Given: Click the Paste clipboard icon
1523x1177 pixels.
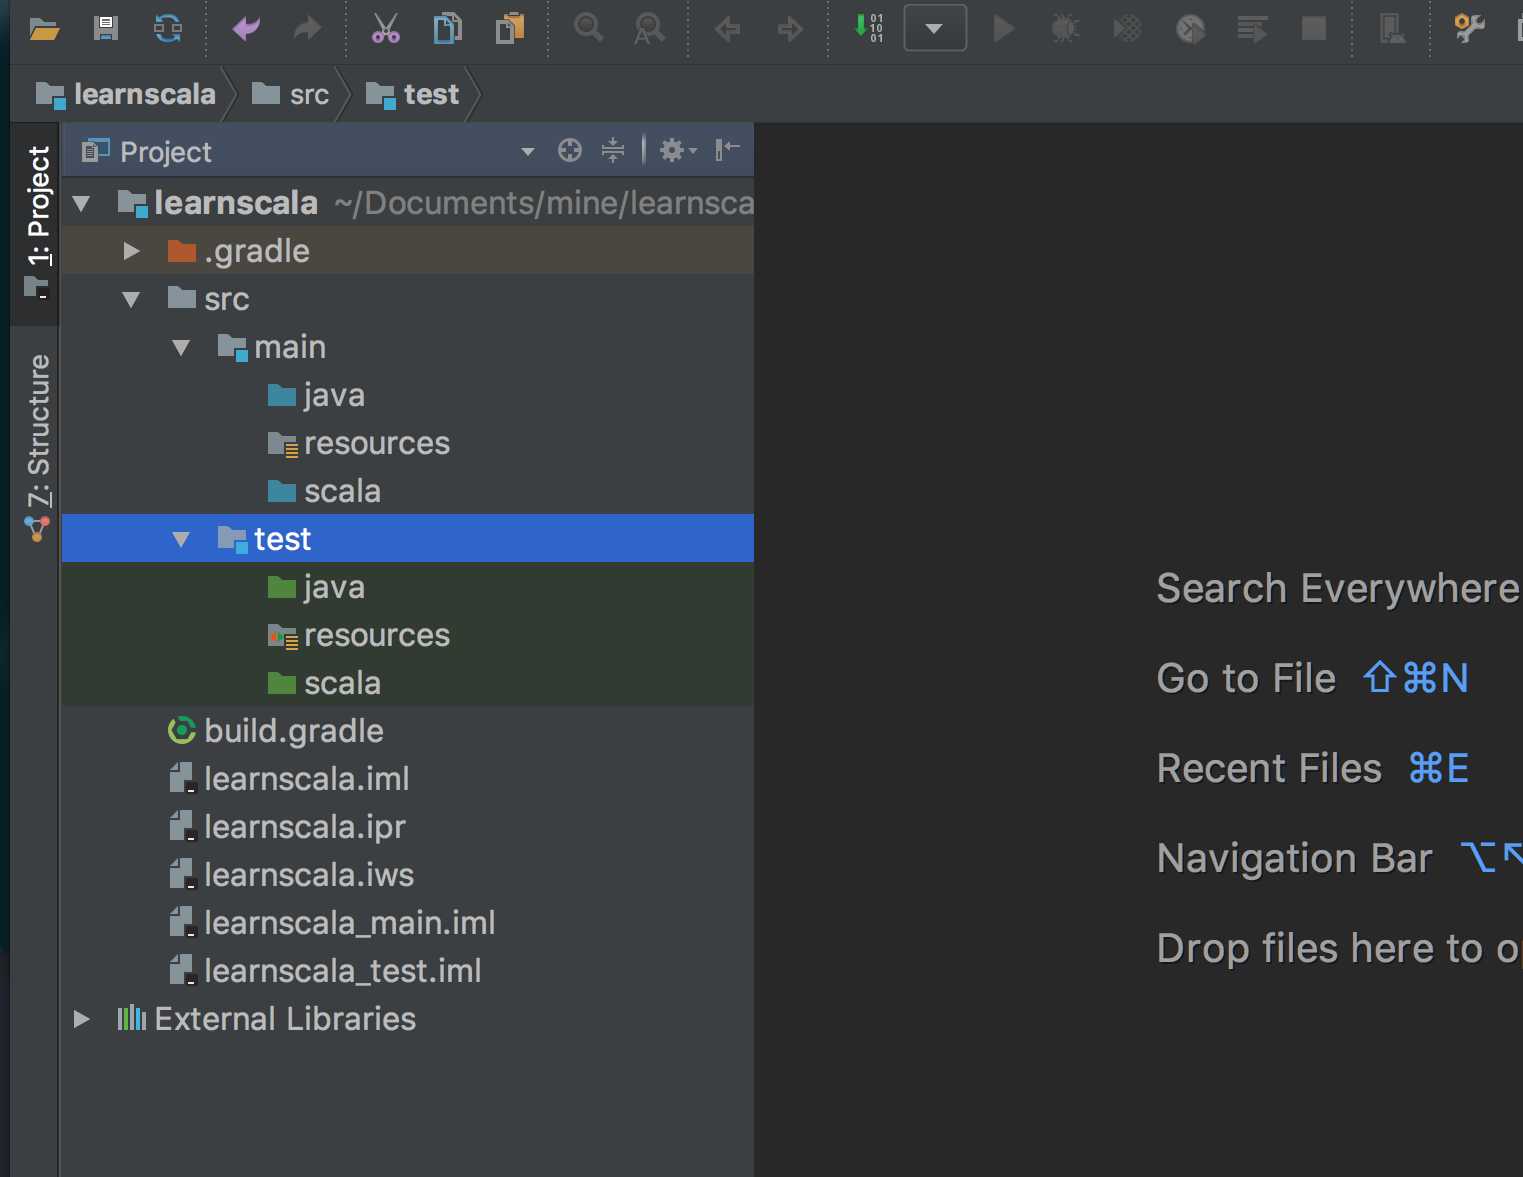Looking at the screenshot, I should (510, 28).
